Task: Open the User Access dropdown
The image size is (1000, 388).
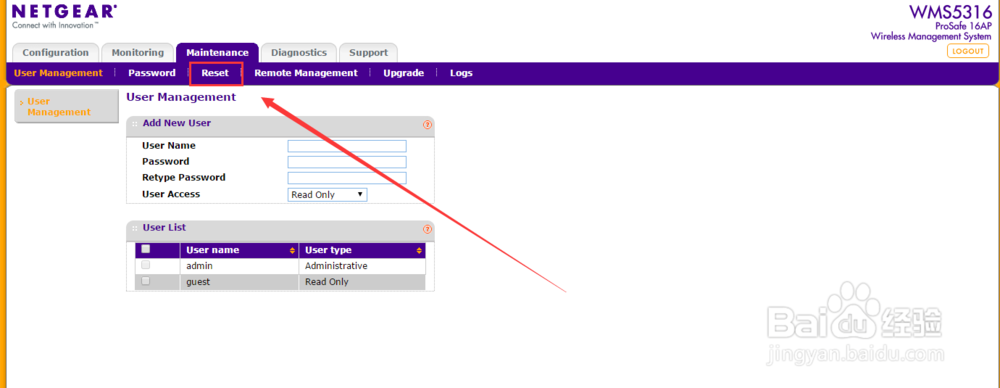Action: click(328, 195)
